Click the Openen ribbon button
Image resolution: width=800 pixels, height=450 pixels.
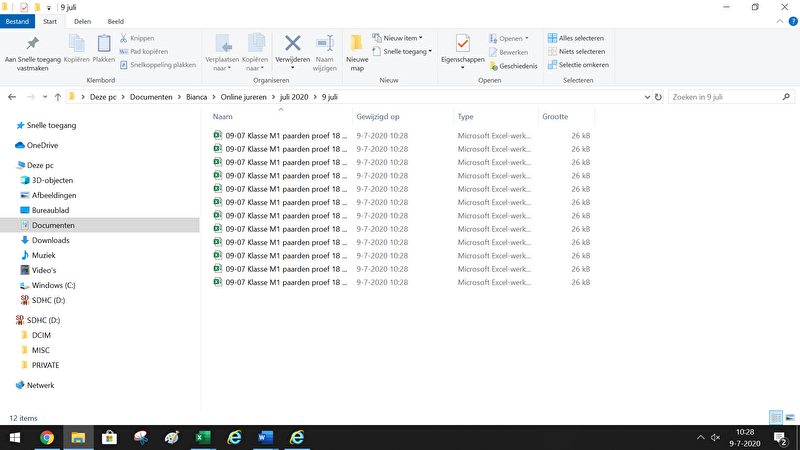click(x=509, y=38)
